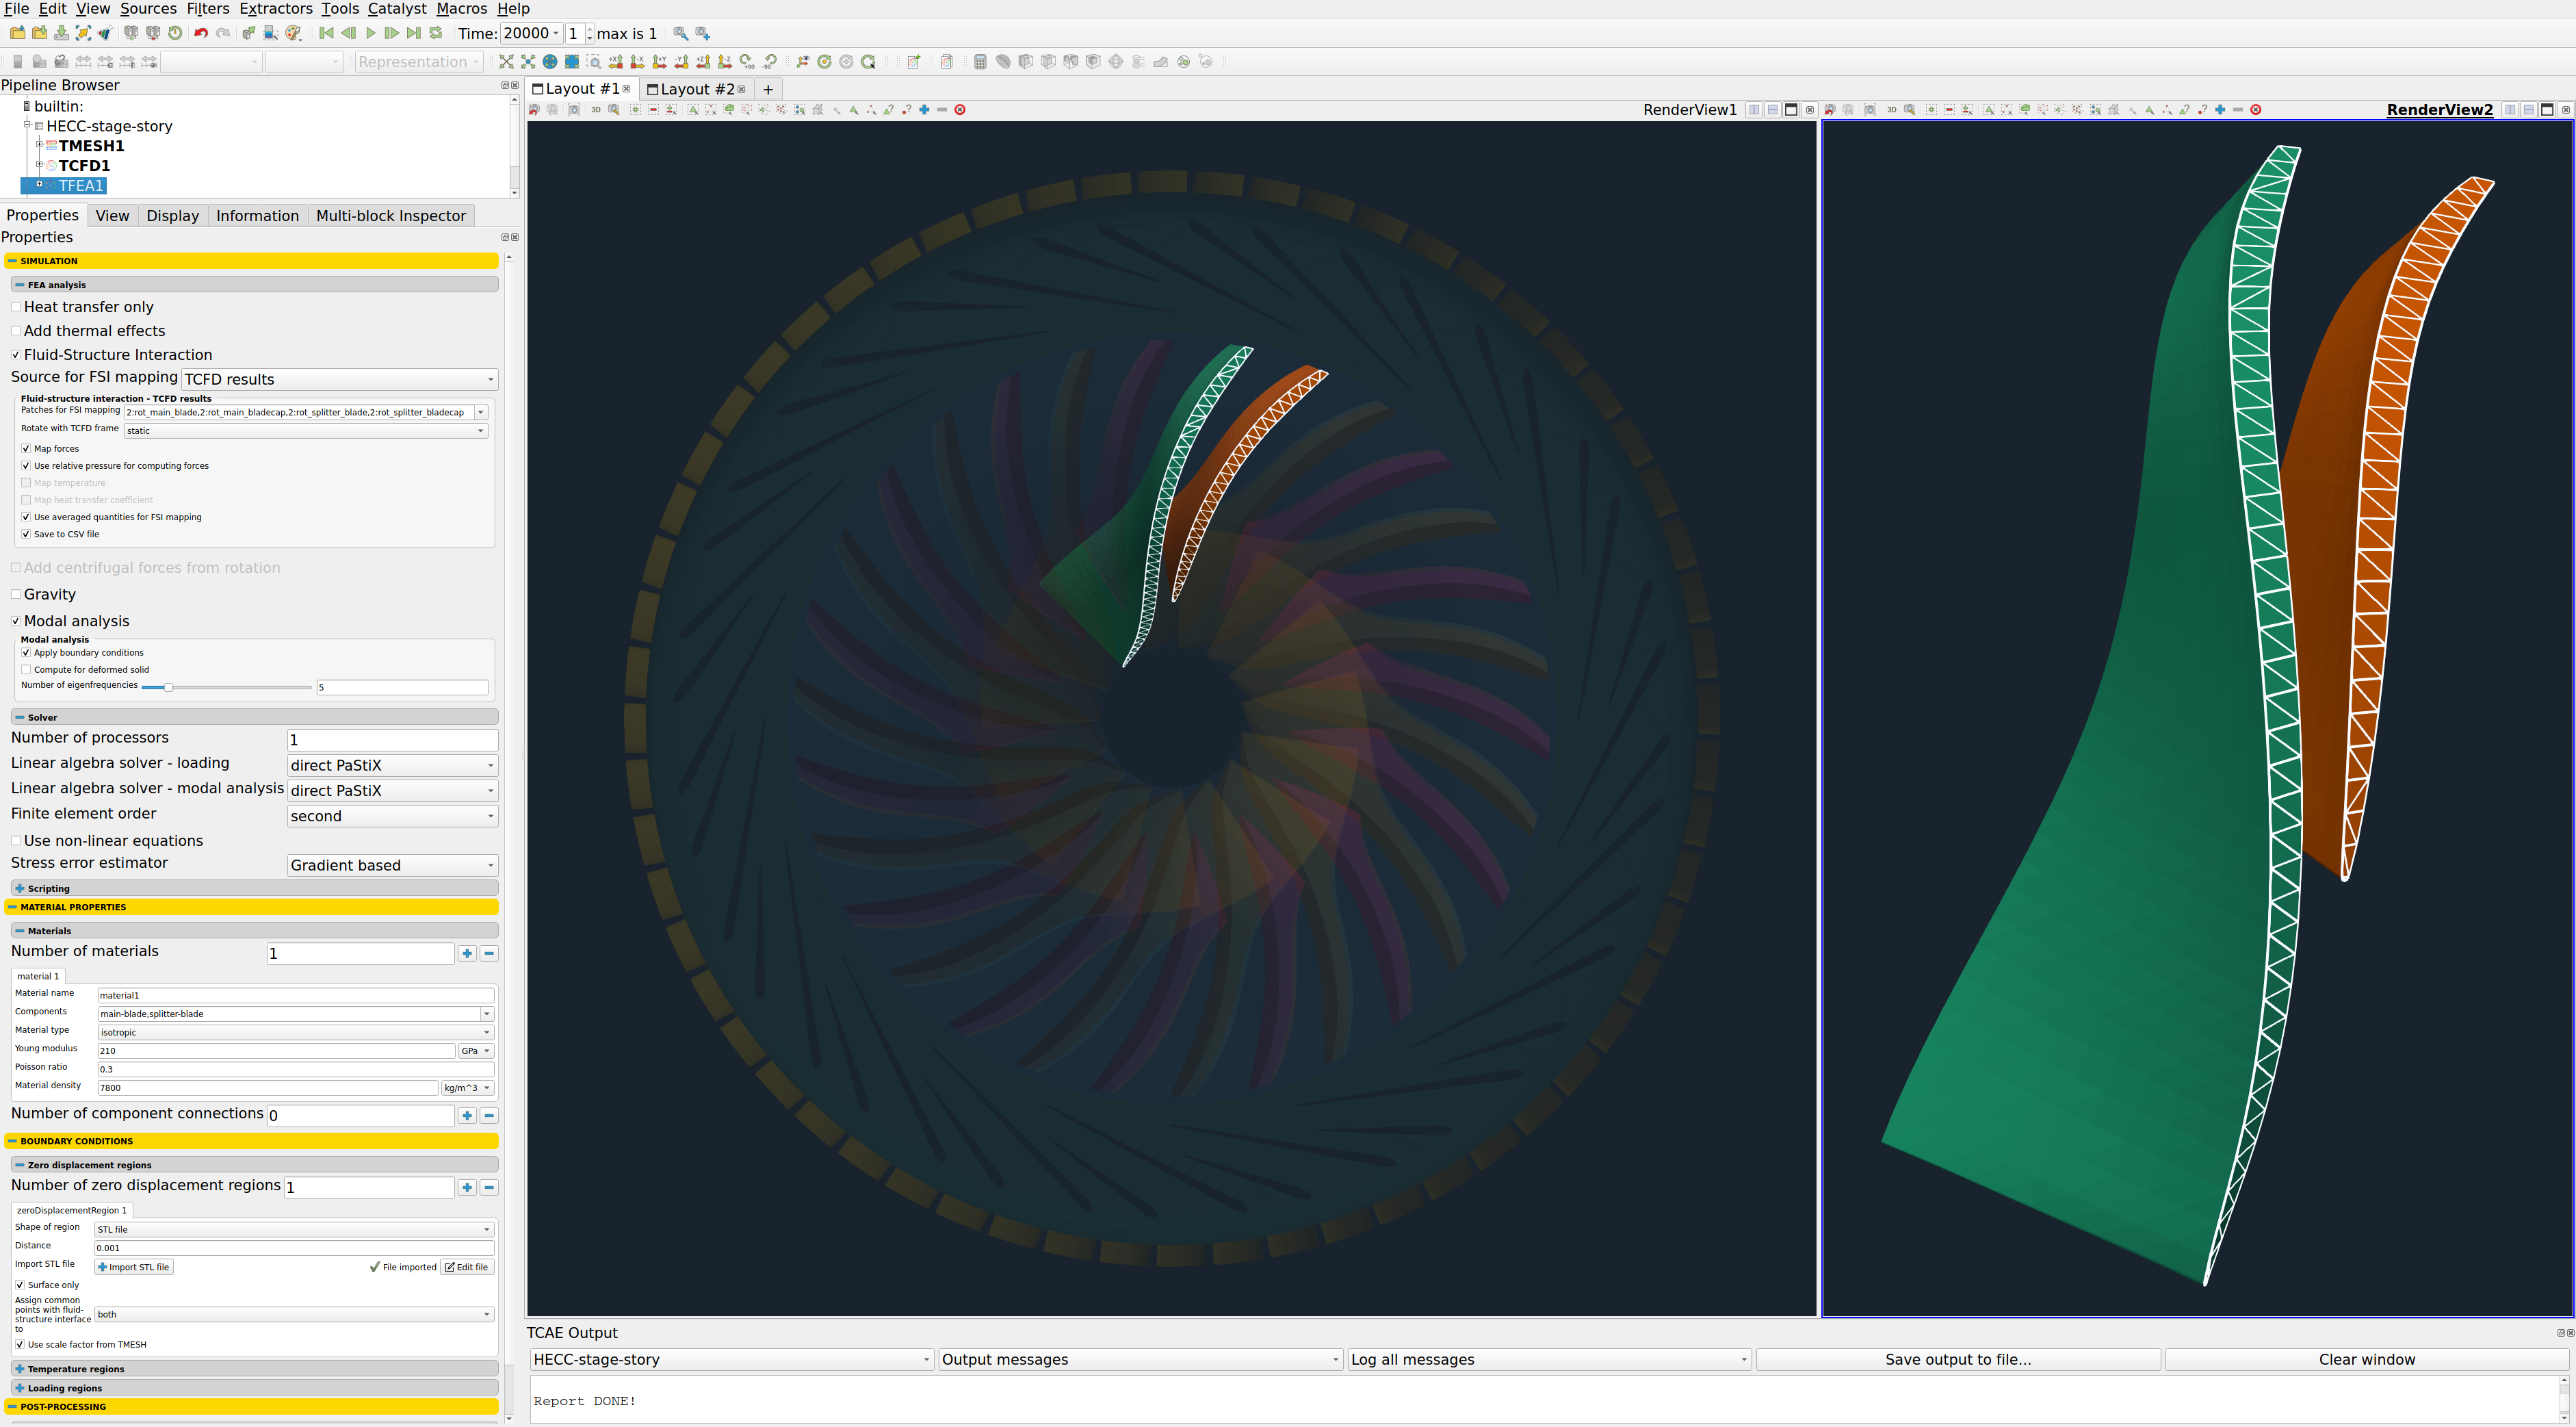This screenshot has height=1427, width=2576.
Task: Rotate view 90 degrees clockwise
Action: coord(747,62)
